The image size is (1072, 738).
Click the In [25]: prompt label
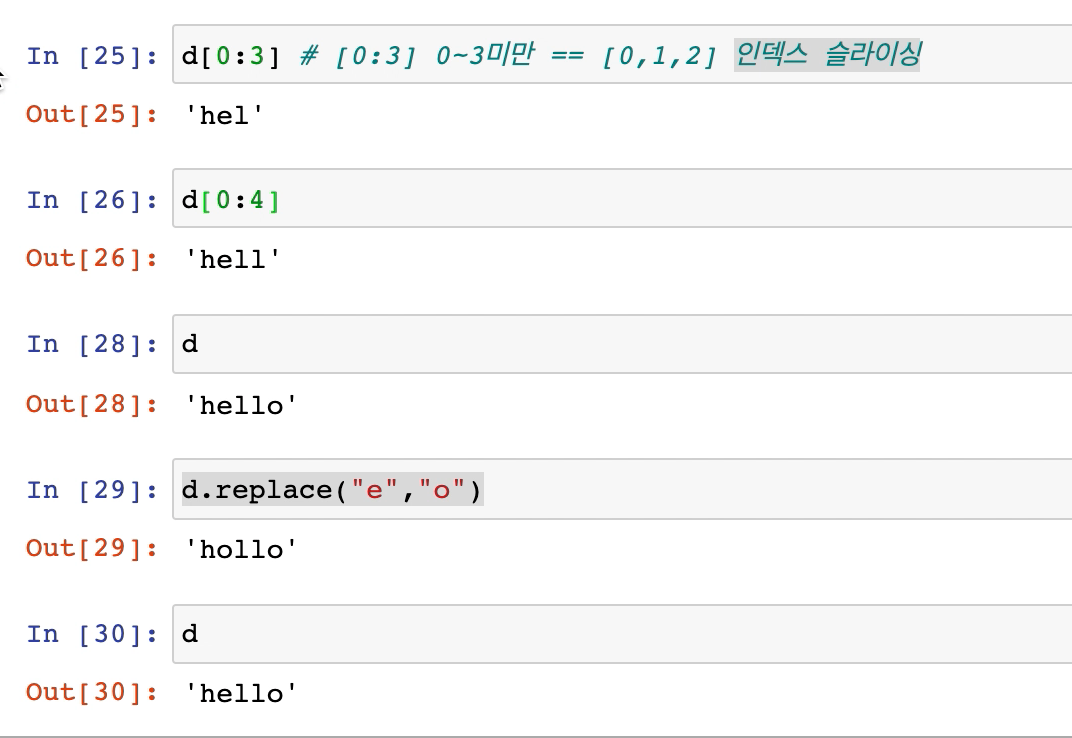point(92,56)
